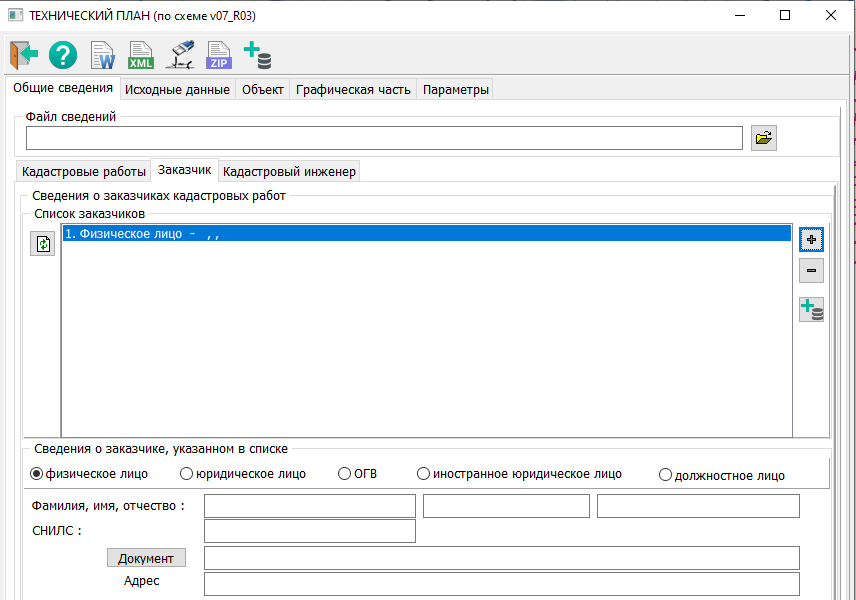This screenshot has width=856, height=600.
Task: Click the top toolbar add-to-database icon
Action: tap(258, 55)
